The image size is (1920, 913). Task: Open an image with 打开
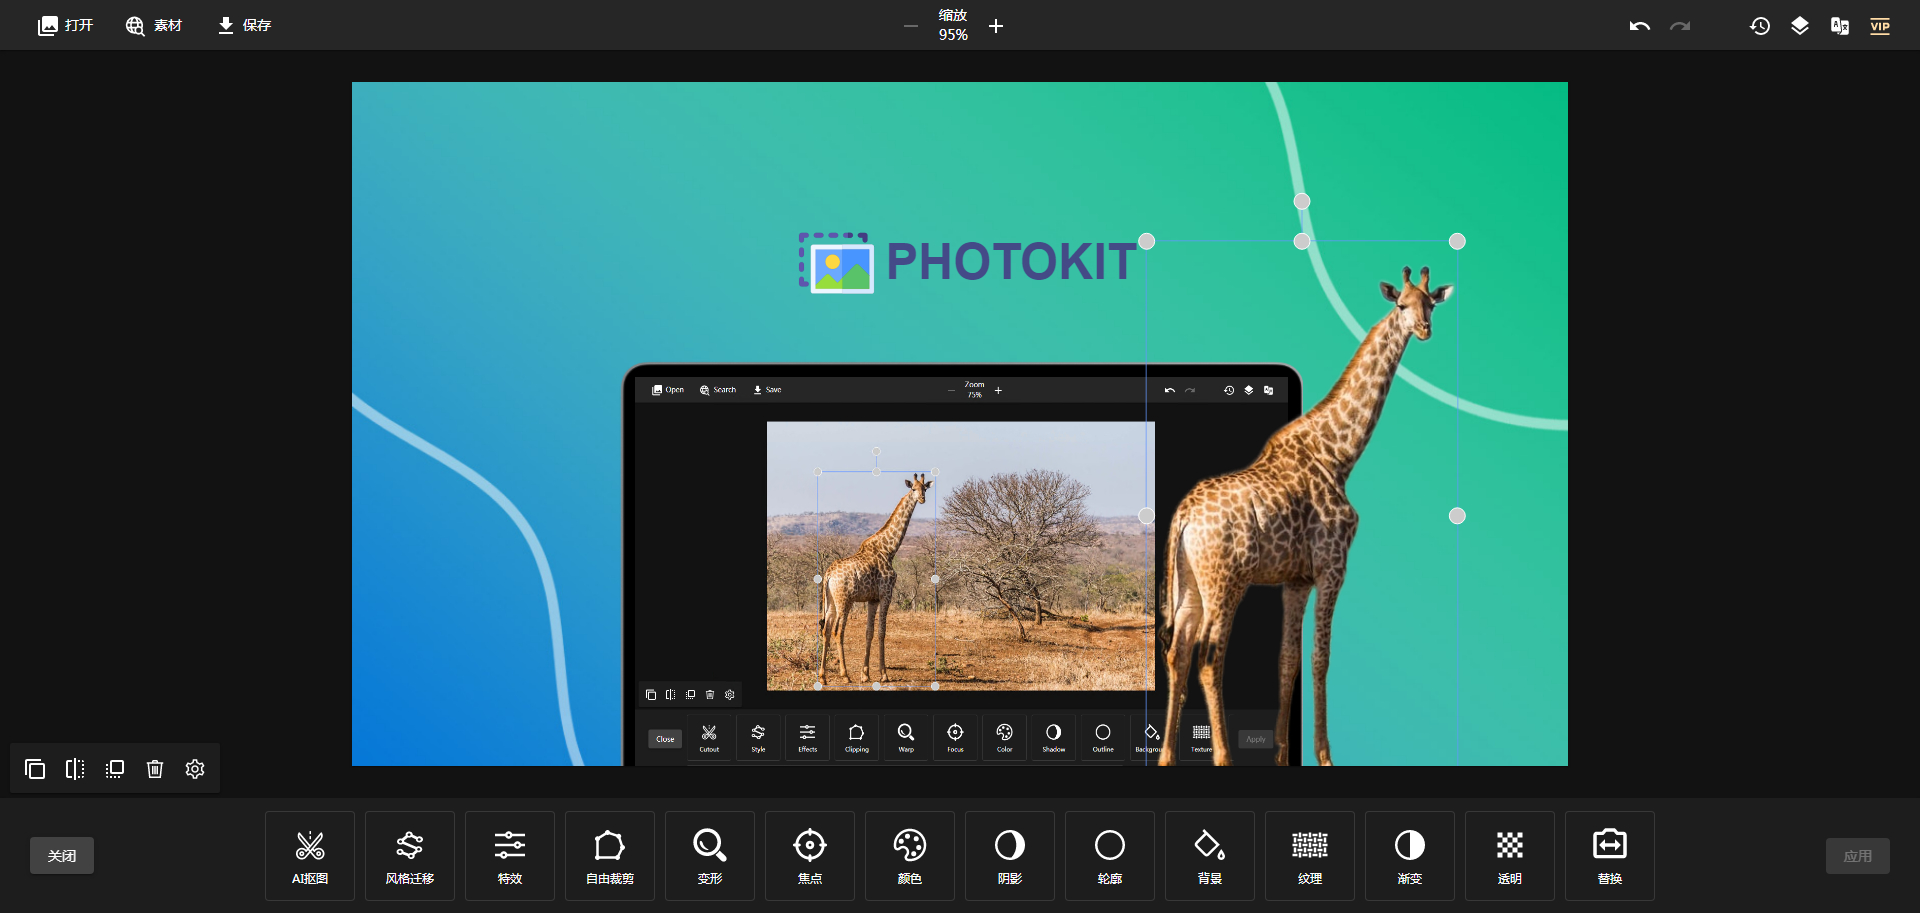coord(65,26)
